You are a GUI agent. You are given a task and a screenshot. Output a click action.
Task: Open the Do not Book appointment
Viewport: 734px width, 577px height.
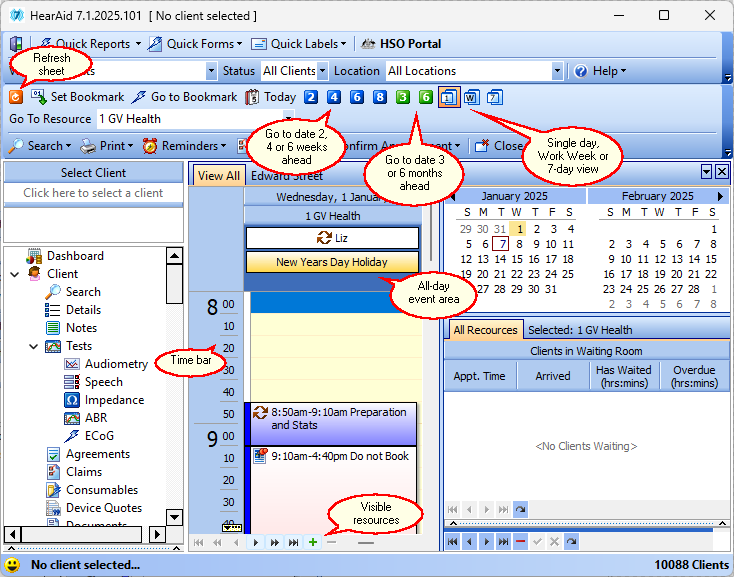pyautogui.click(x=333, y=490)
